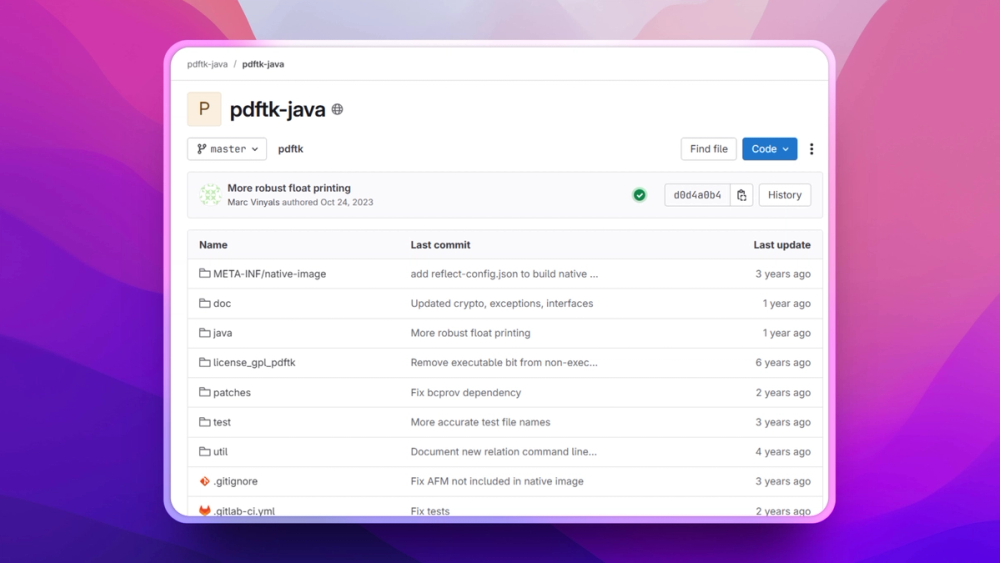Click Marc Vinyals author avatar

(210, 194)
